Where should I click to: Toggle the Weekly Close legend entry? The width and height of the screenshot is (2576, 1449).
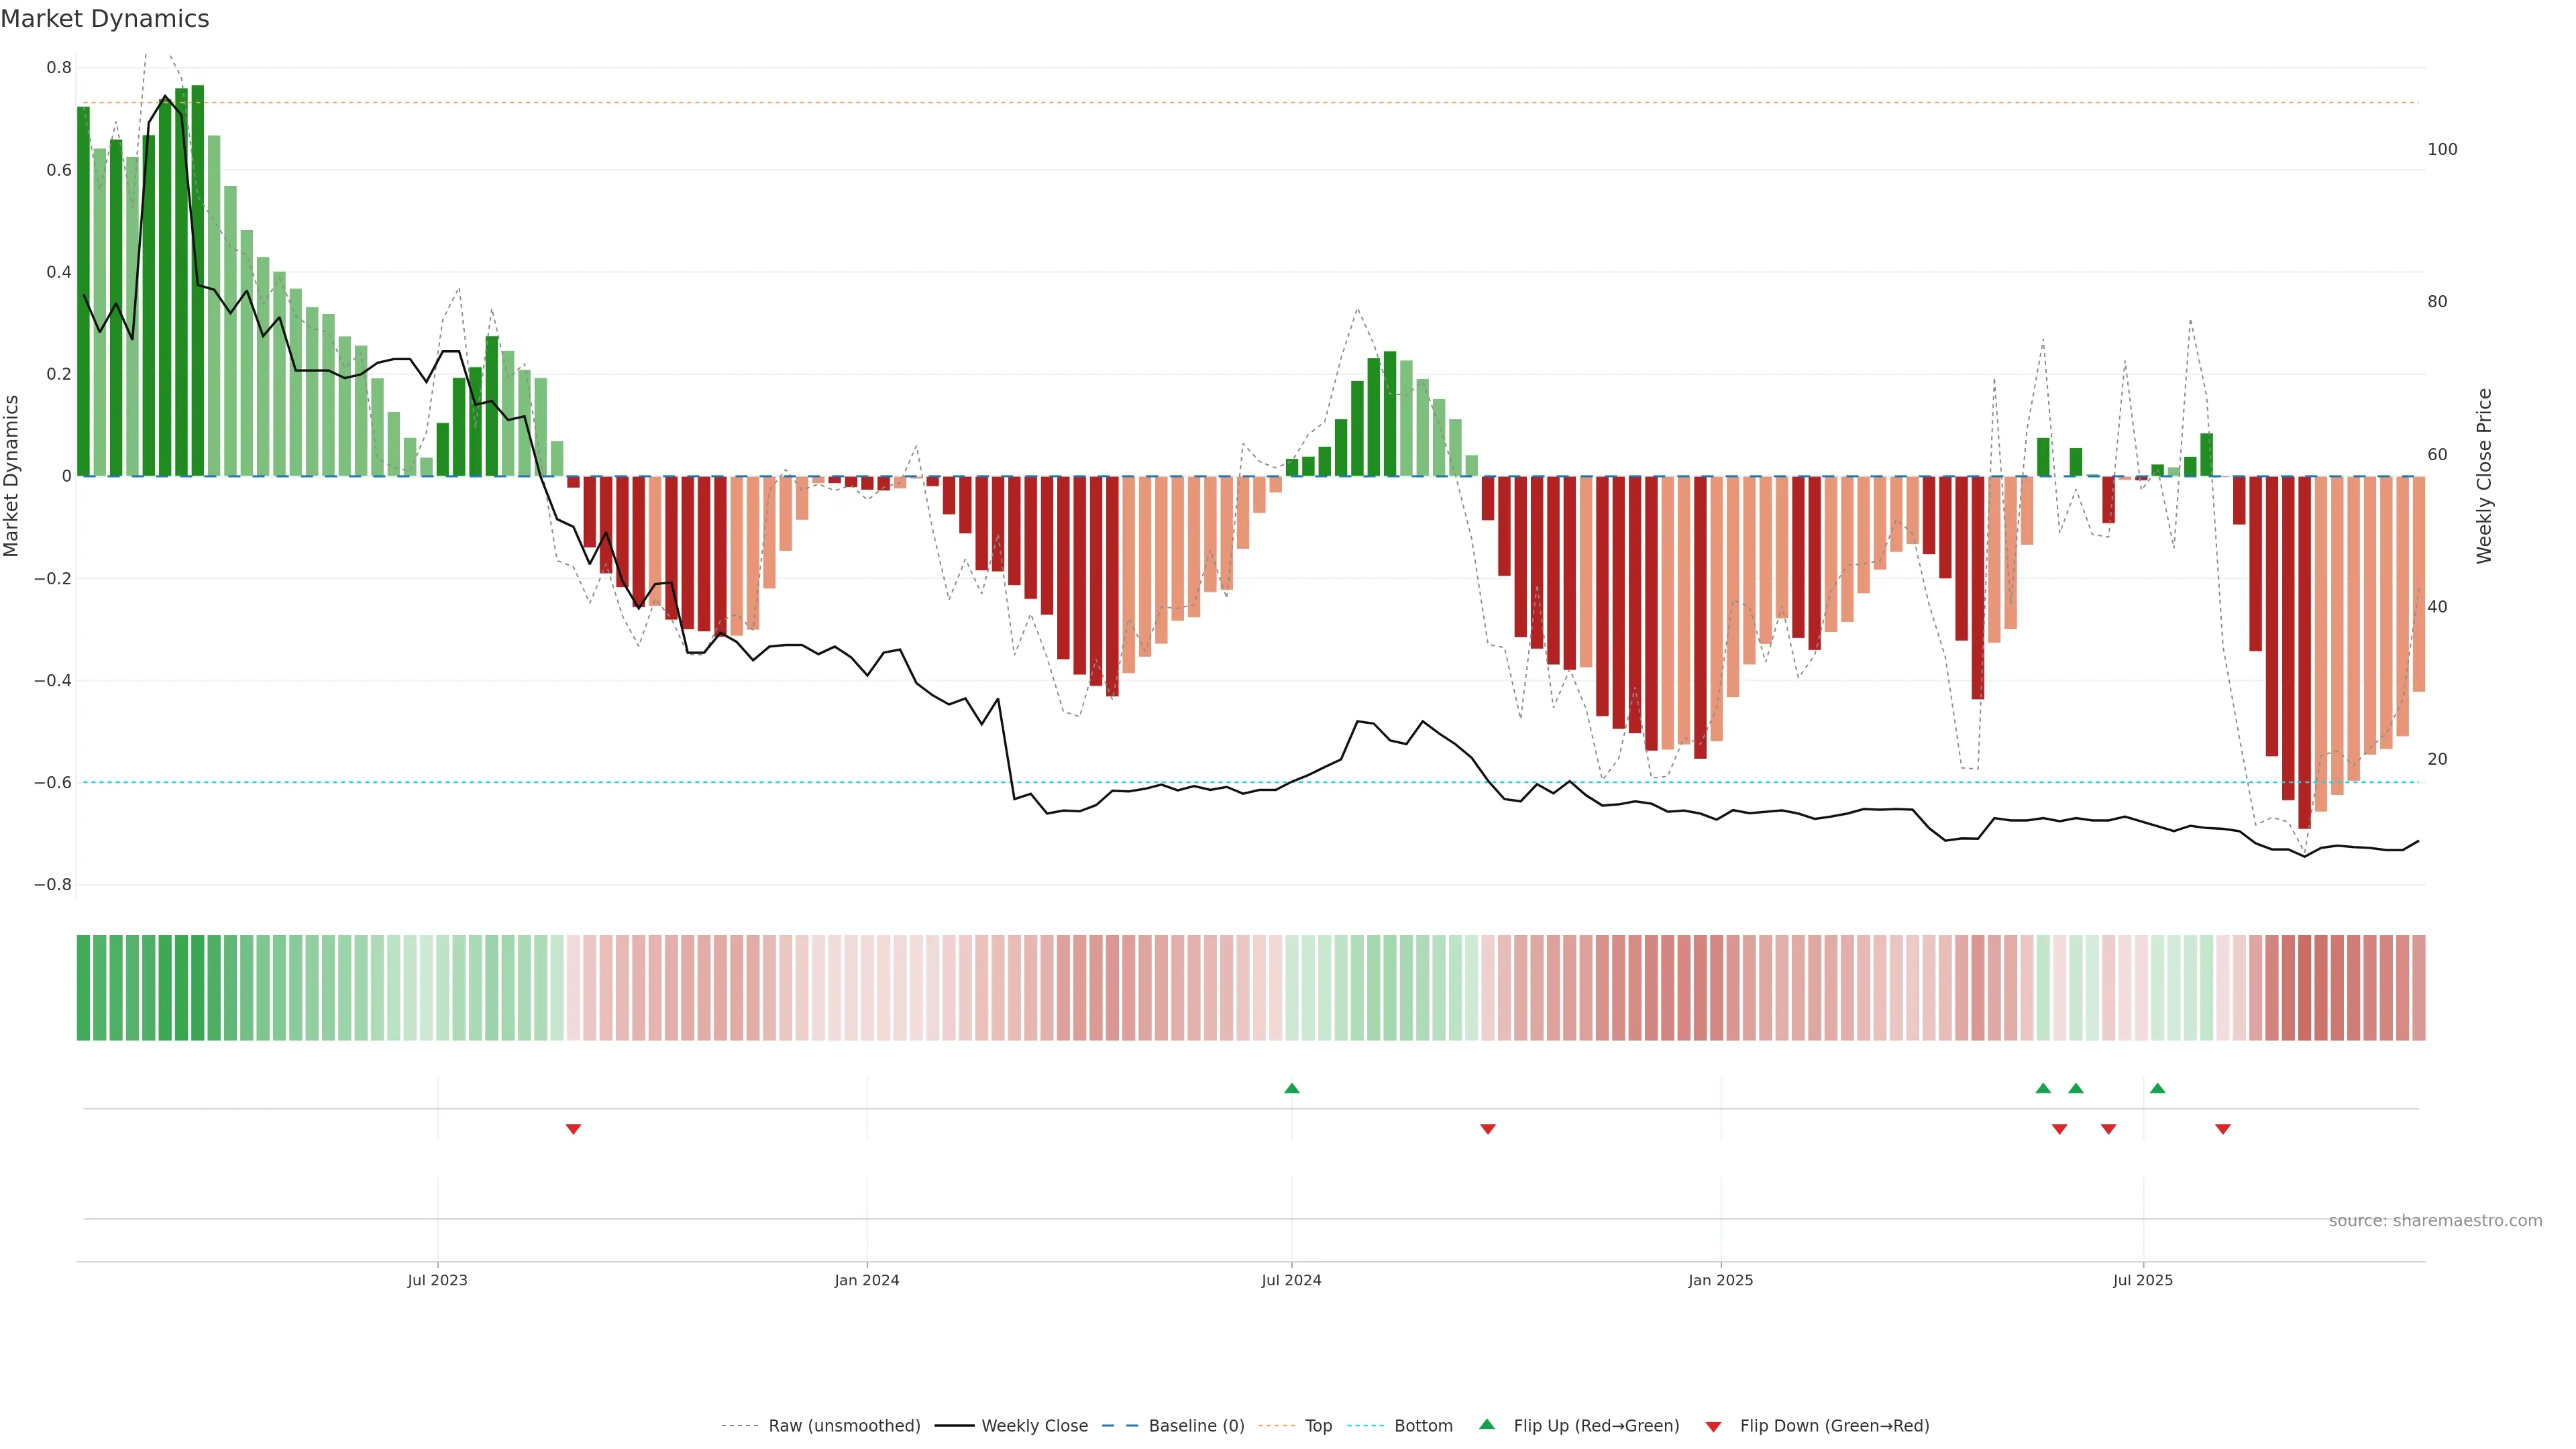(1034, 1426)
